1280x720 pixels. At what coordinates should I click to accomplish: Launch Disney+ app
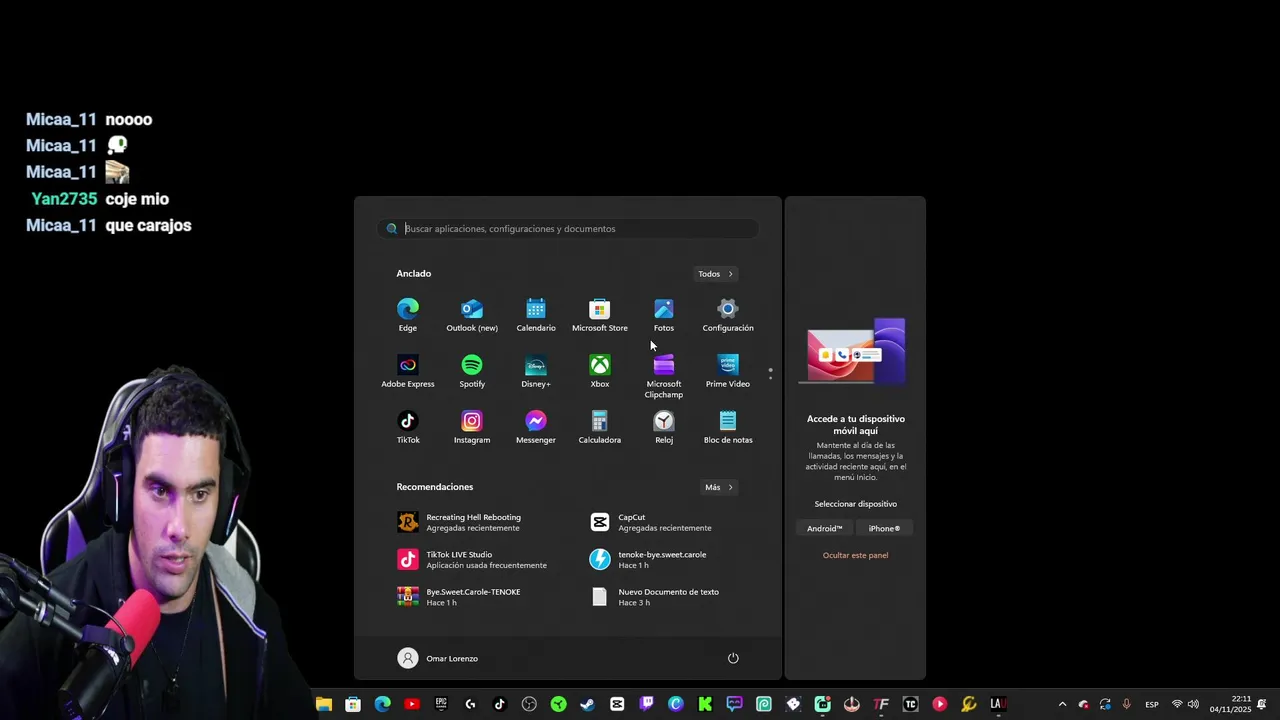(536, 371)
